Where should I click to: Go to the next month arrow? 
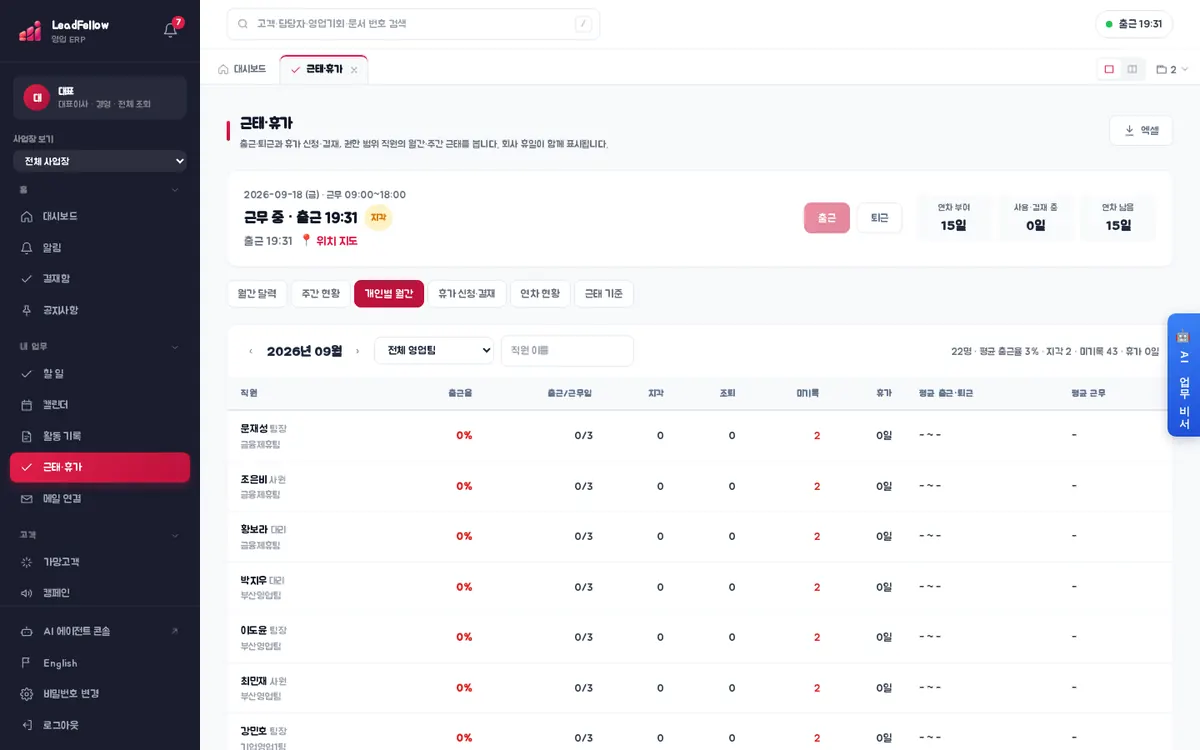click(x=357, y=351)
